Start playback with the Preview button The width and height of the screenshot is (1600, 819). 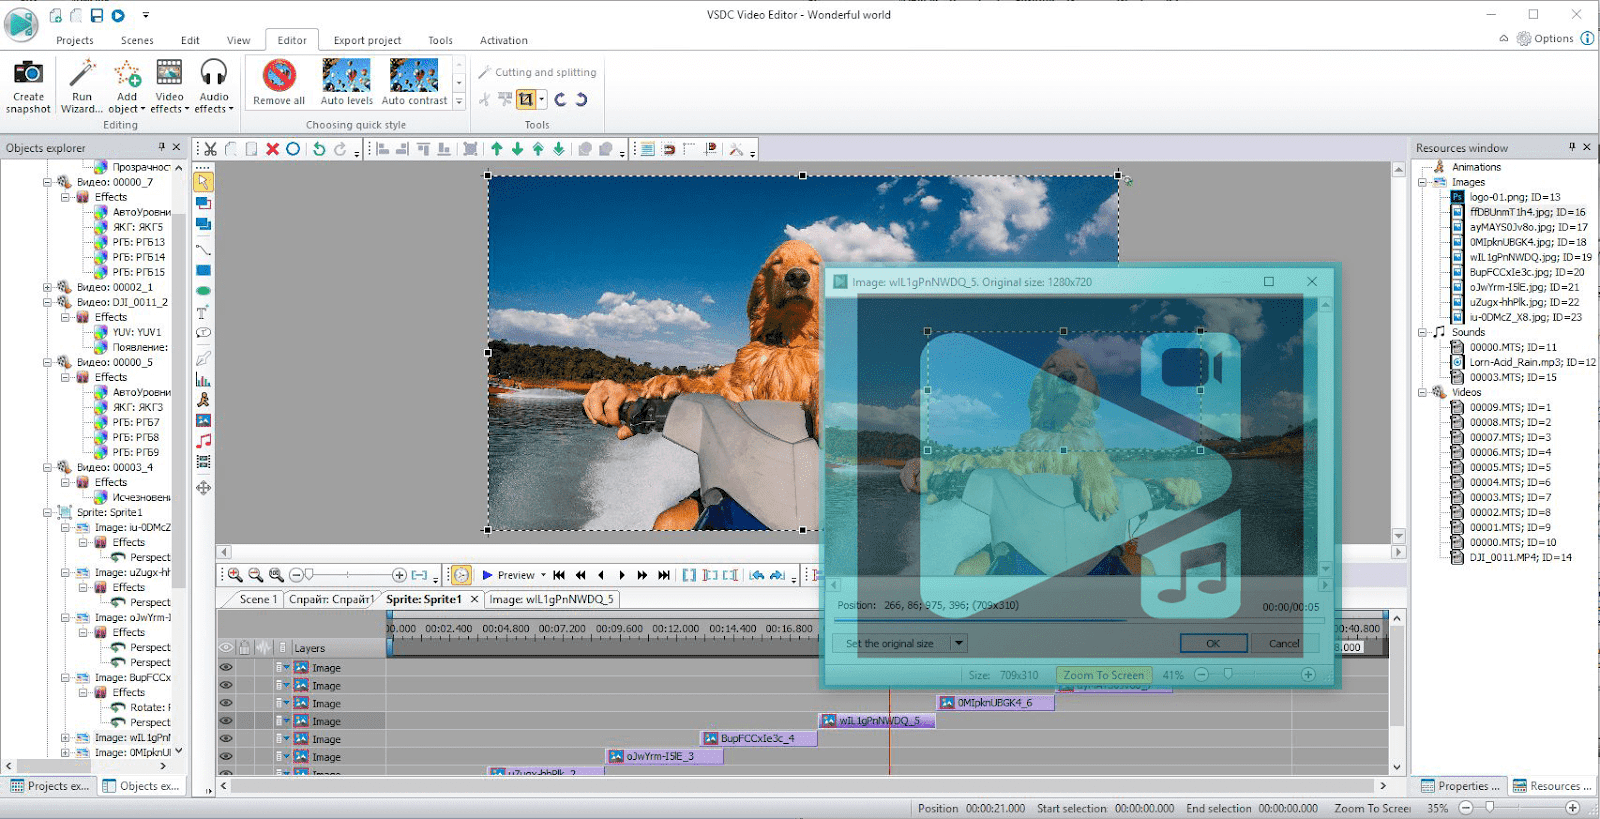(x=509, y=575)
